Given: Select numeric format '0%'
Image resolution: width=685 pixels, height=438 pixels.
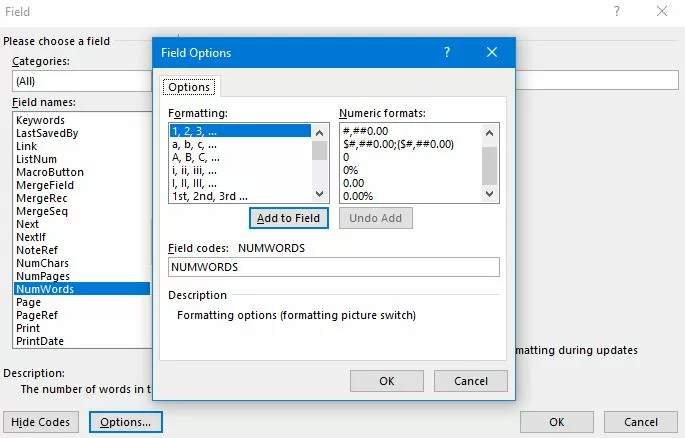Looking at the screenshot, I should click(410, 170).
